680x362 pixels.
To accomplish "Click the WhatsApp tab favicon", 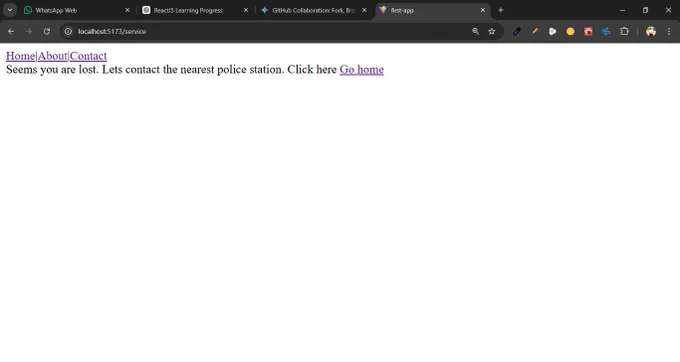I will pos(28,10).
